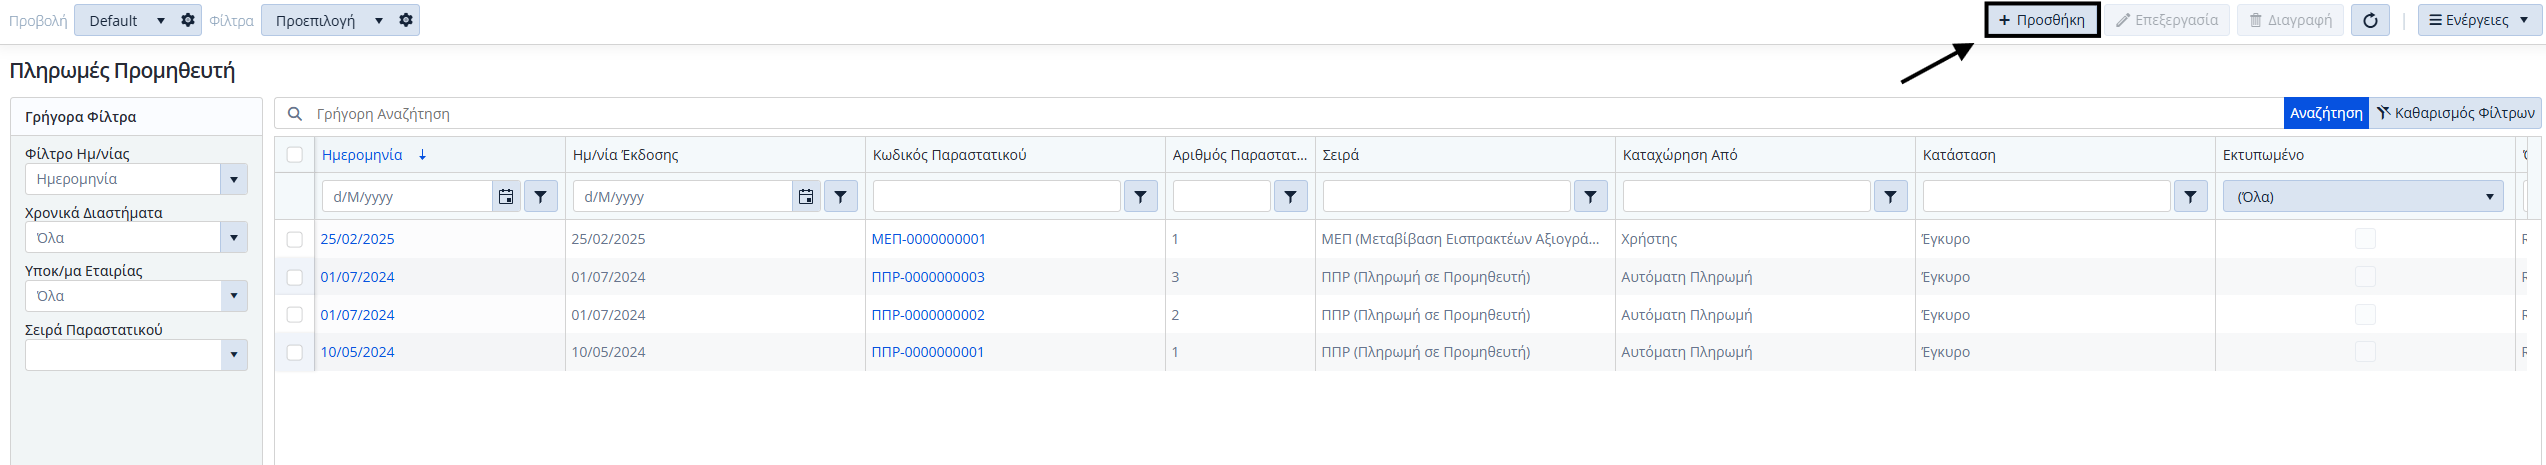Open Υποκ/μα Εταιρίας dropdown
Viewport: 2546px width, 465px height.
click(234, 296)
